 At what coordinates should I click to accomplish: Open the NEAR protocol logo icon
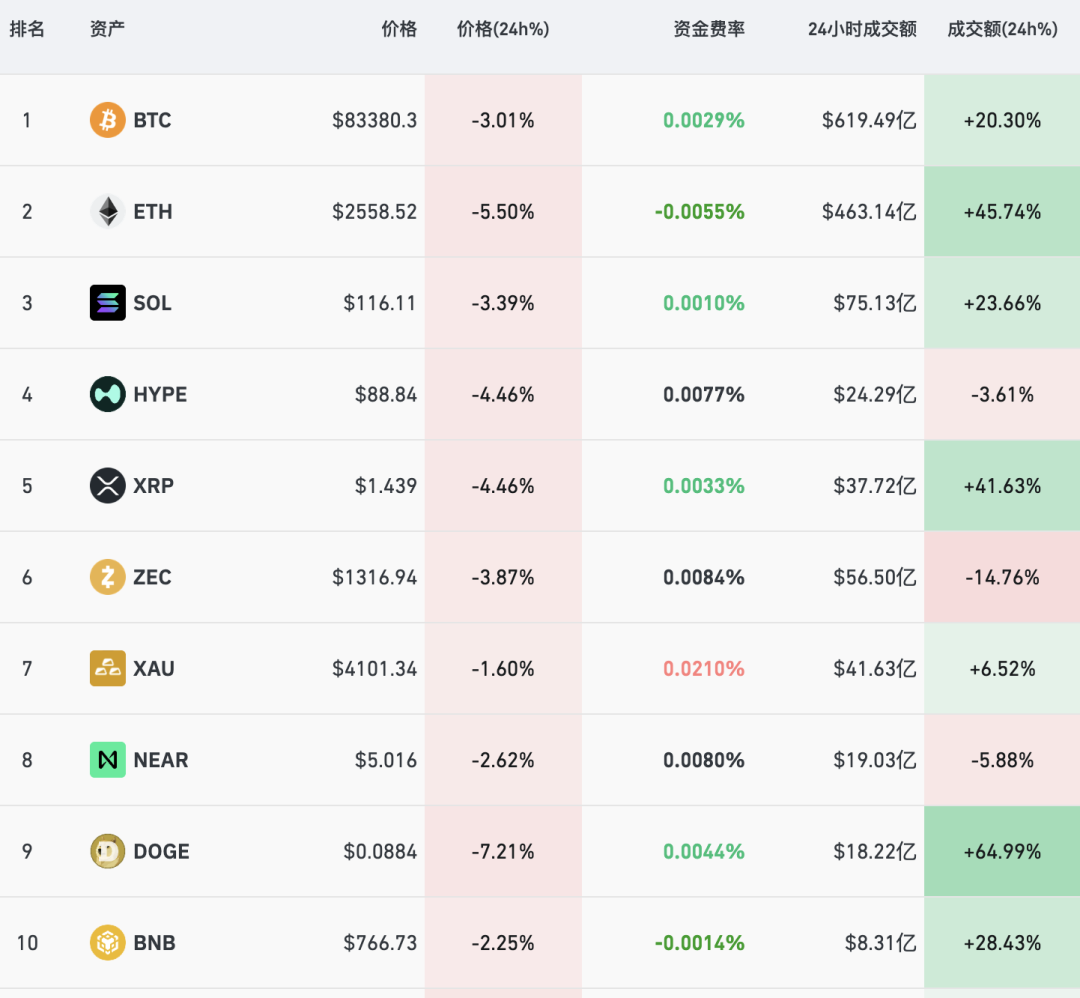pyautogui.click(x=107, y=760)
